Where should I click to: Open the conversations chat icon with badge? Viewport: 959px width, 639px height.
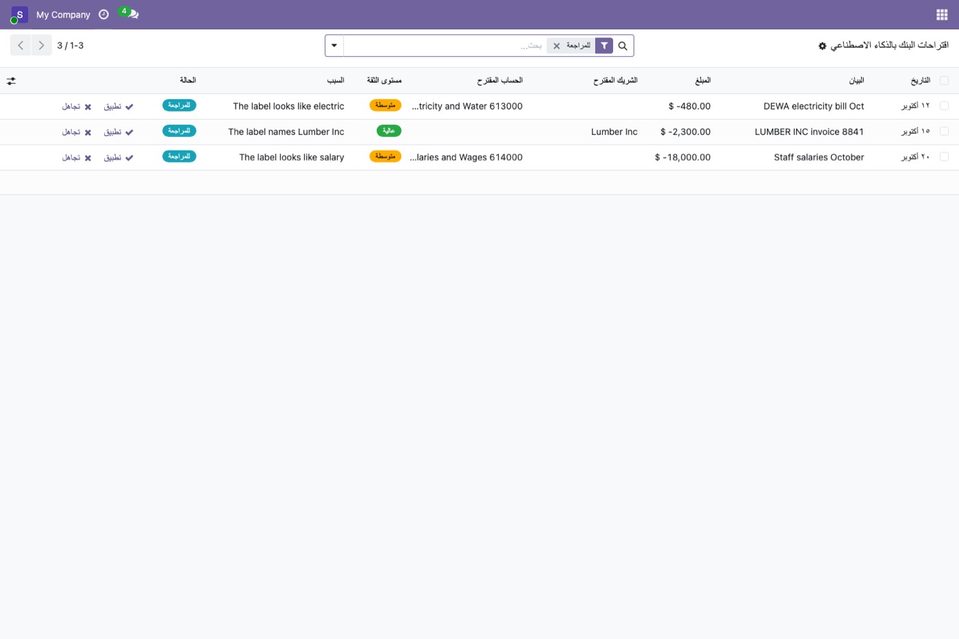coord(129,13)
